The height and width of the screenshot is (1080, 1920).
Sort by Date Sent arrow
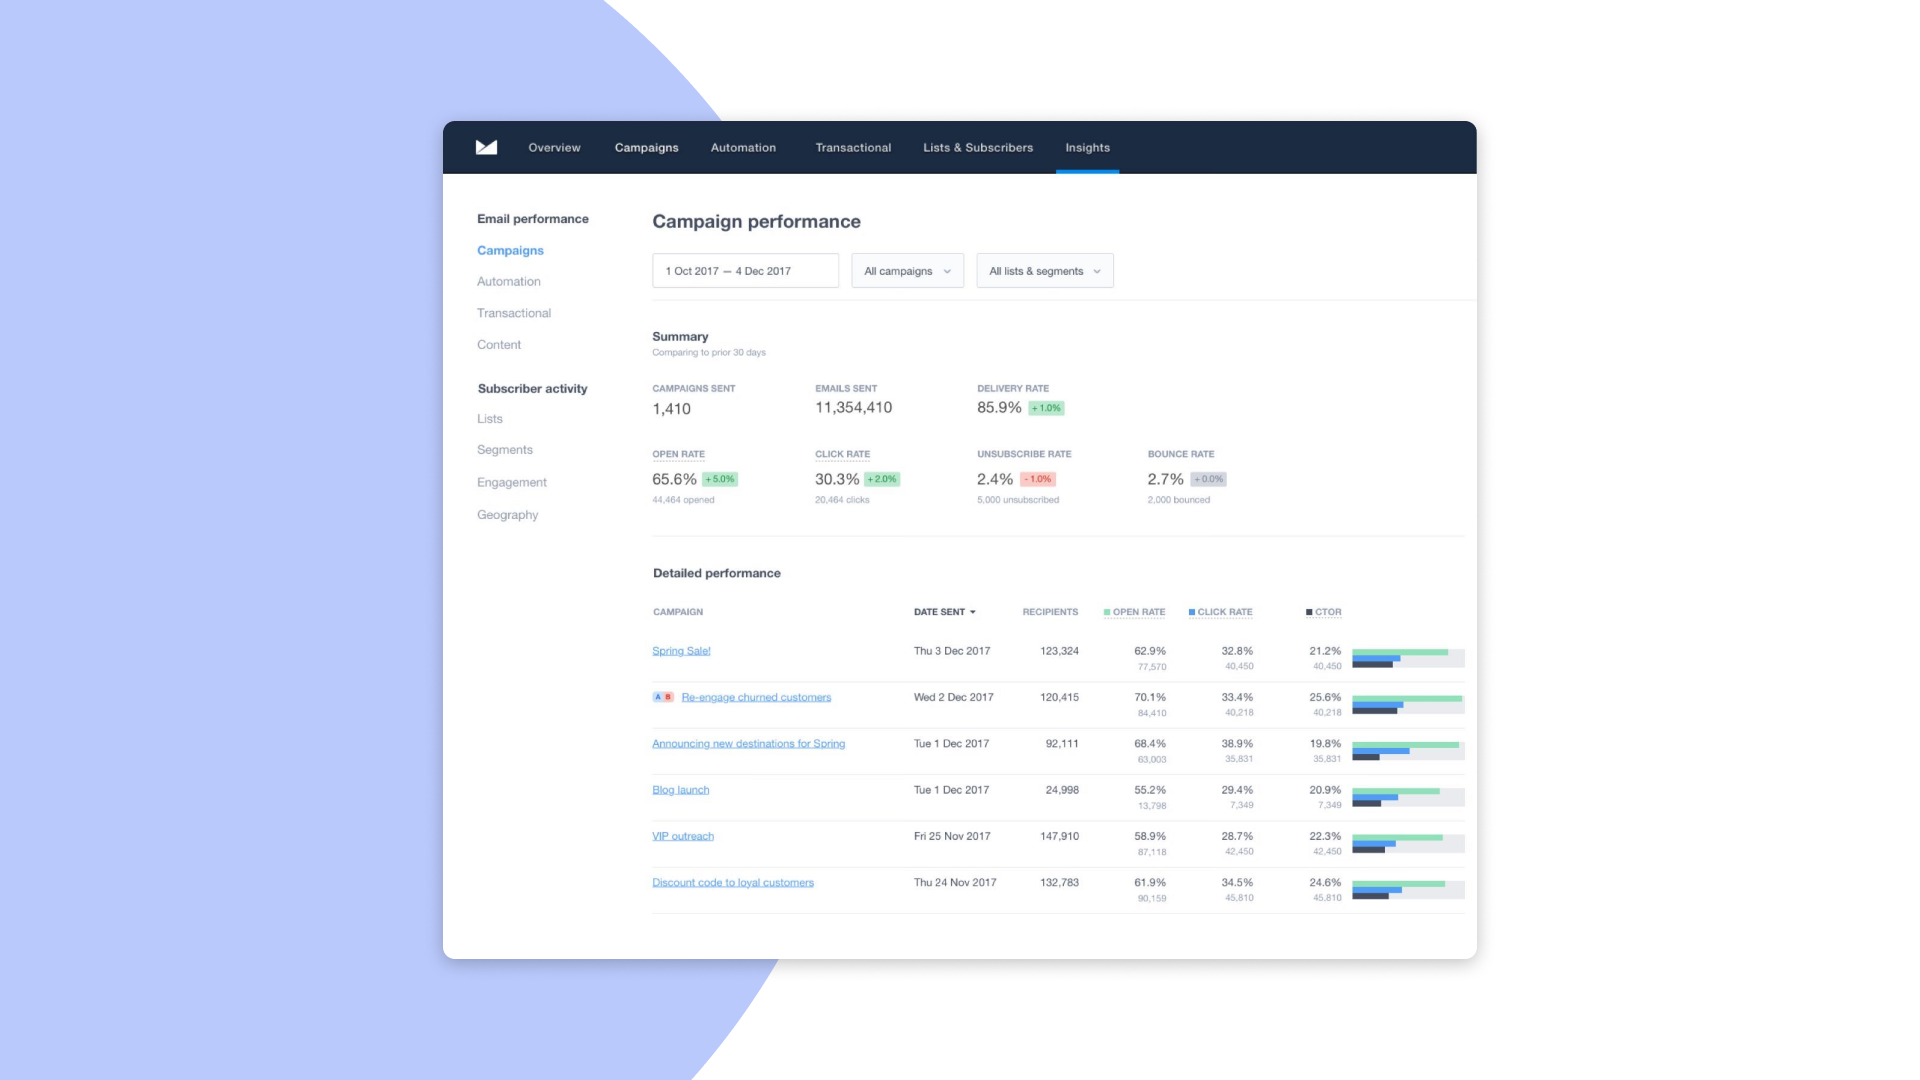[972, 612]
